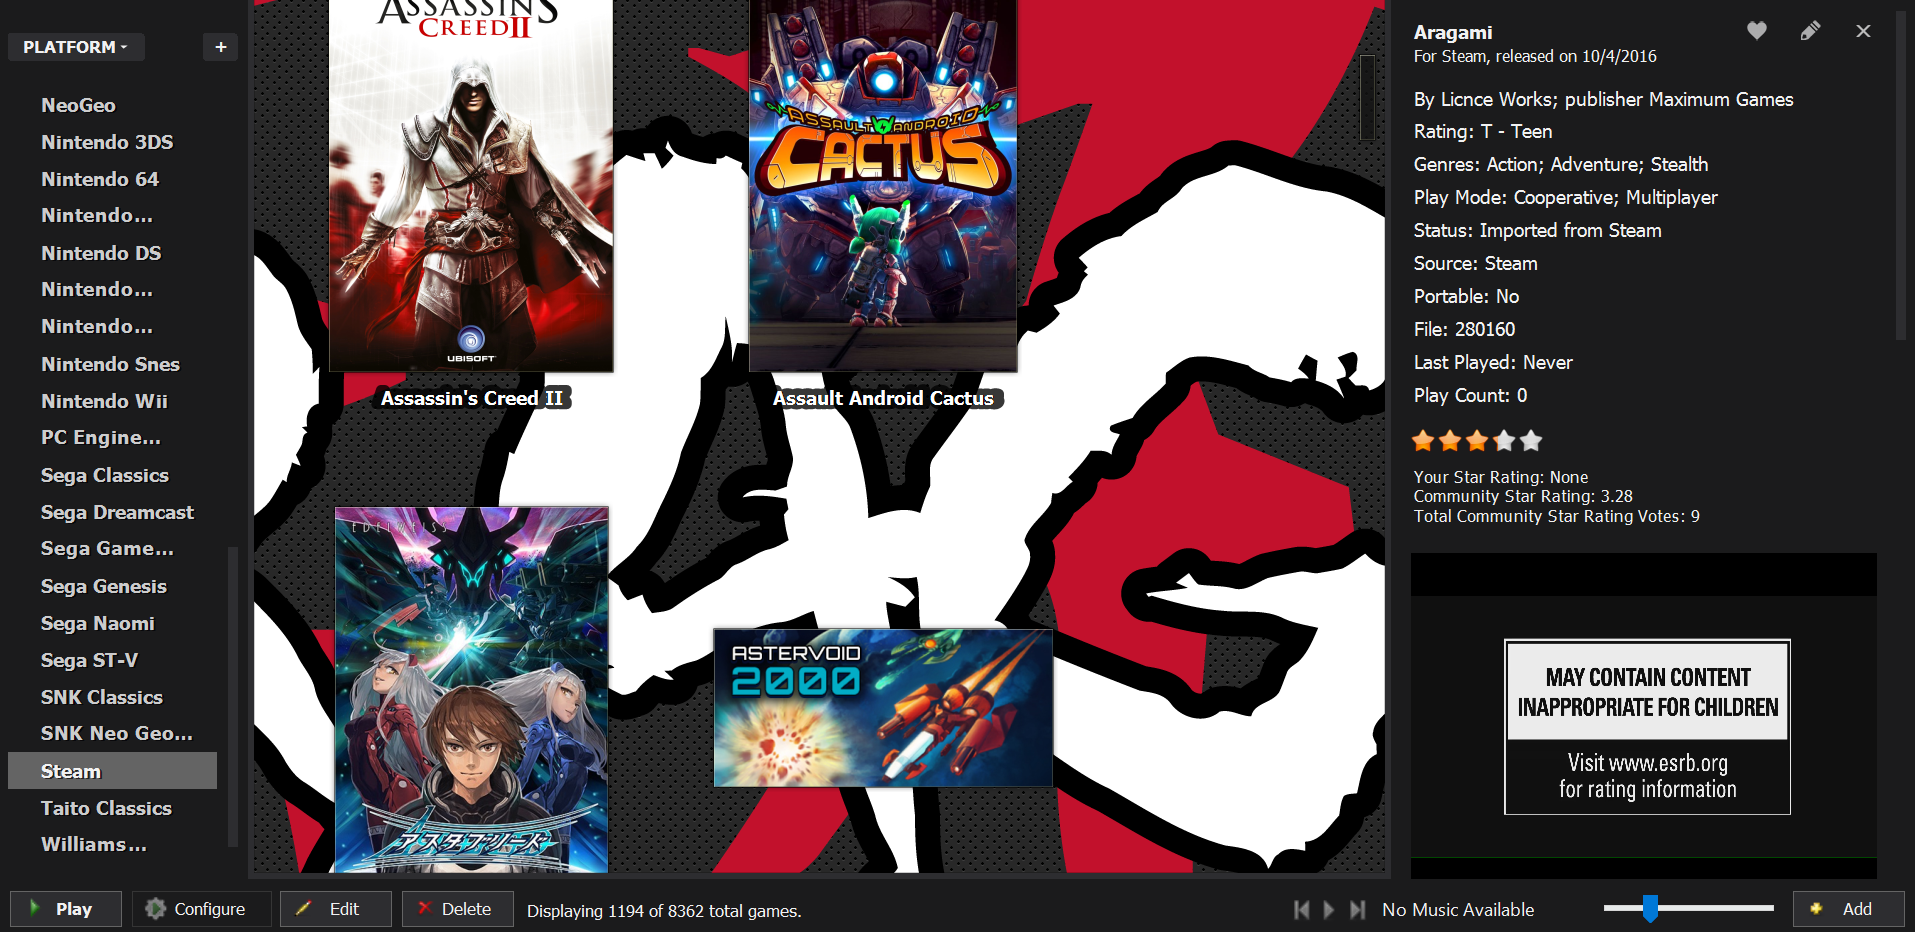Screen dimensions: 1915x932
Task: Edit Aragami details via pencil icon
Action: [x=1810, y=31]
